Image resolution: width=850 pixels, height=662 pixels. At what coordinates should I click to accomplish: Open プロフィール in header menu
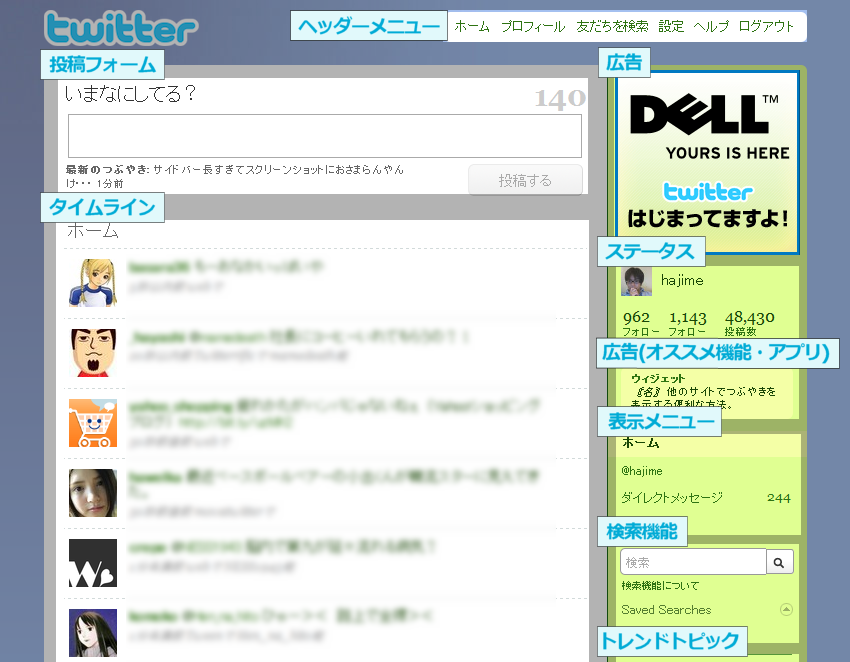pyautogui.click(x=532, y=26)
